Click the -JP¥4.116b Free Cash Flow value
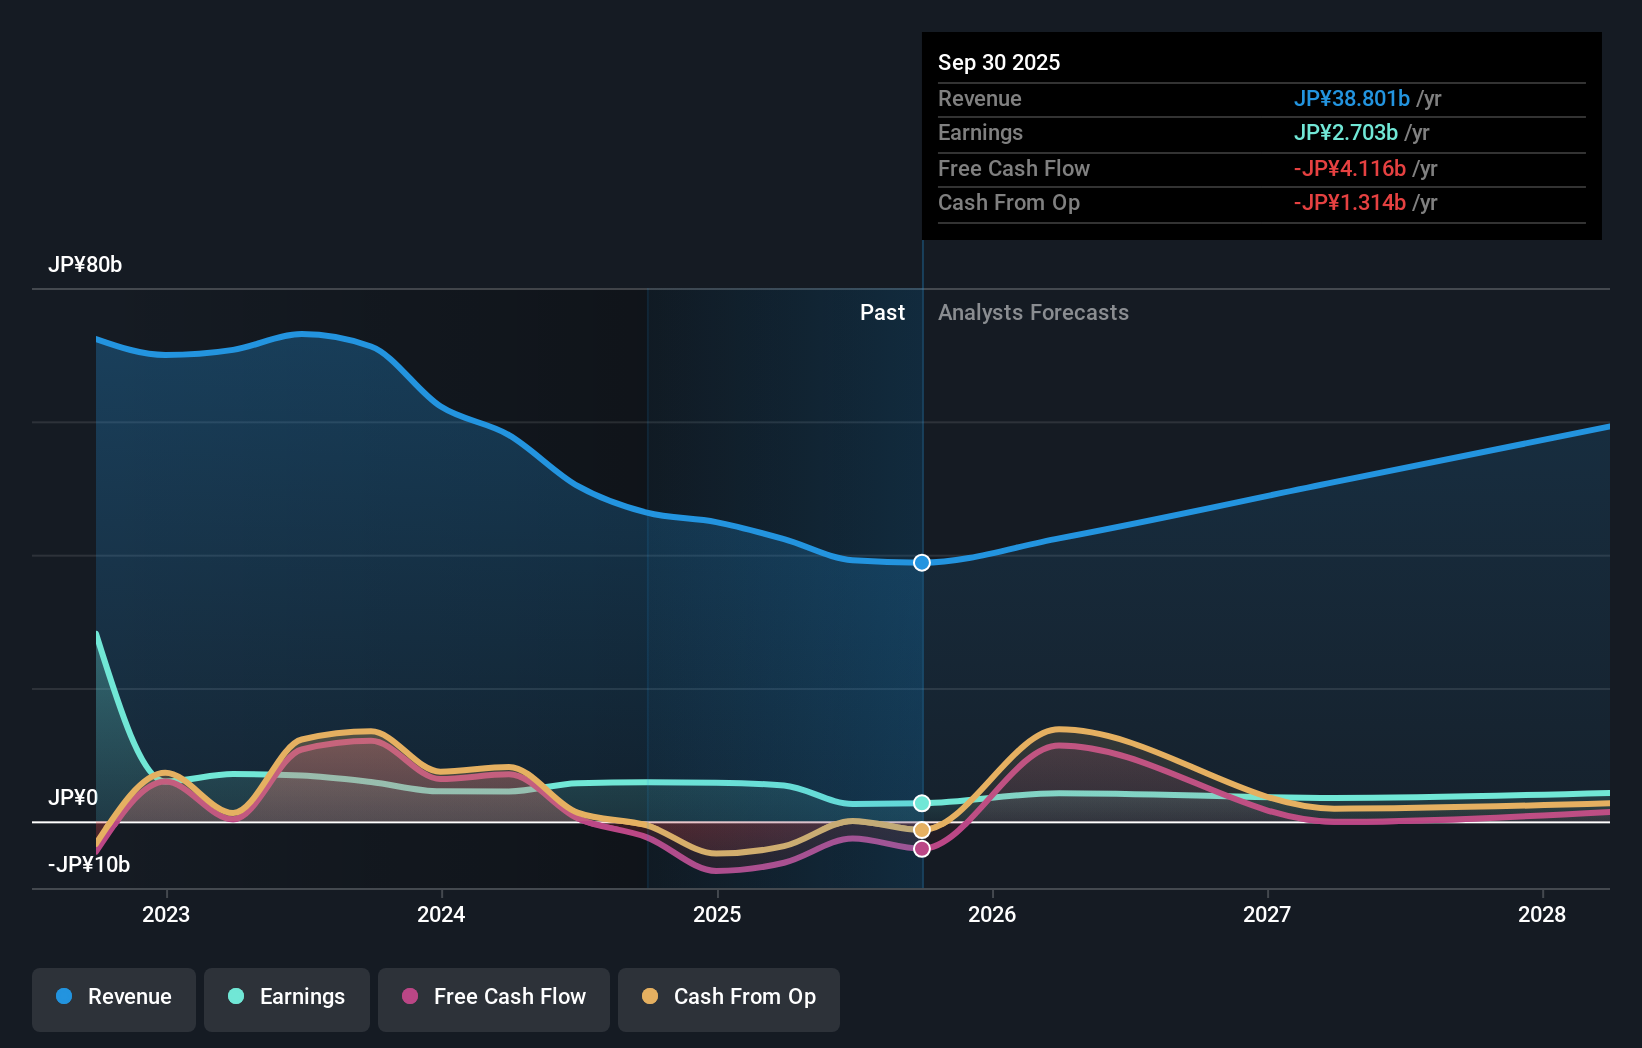Viewport: 1642px width, 1048px height. coord(1352,169)
